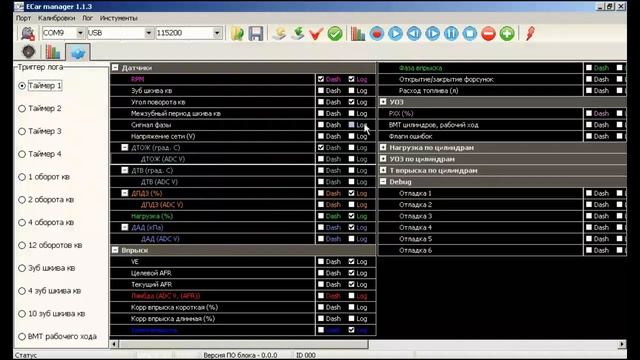Open the Порт menu

pos(23,18)
